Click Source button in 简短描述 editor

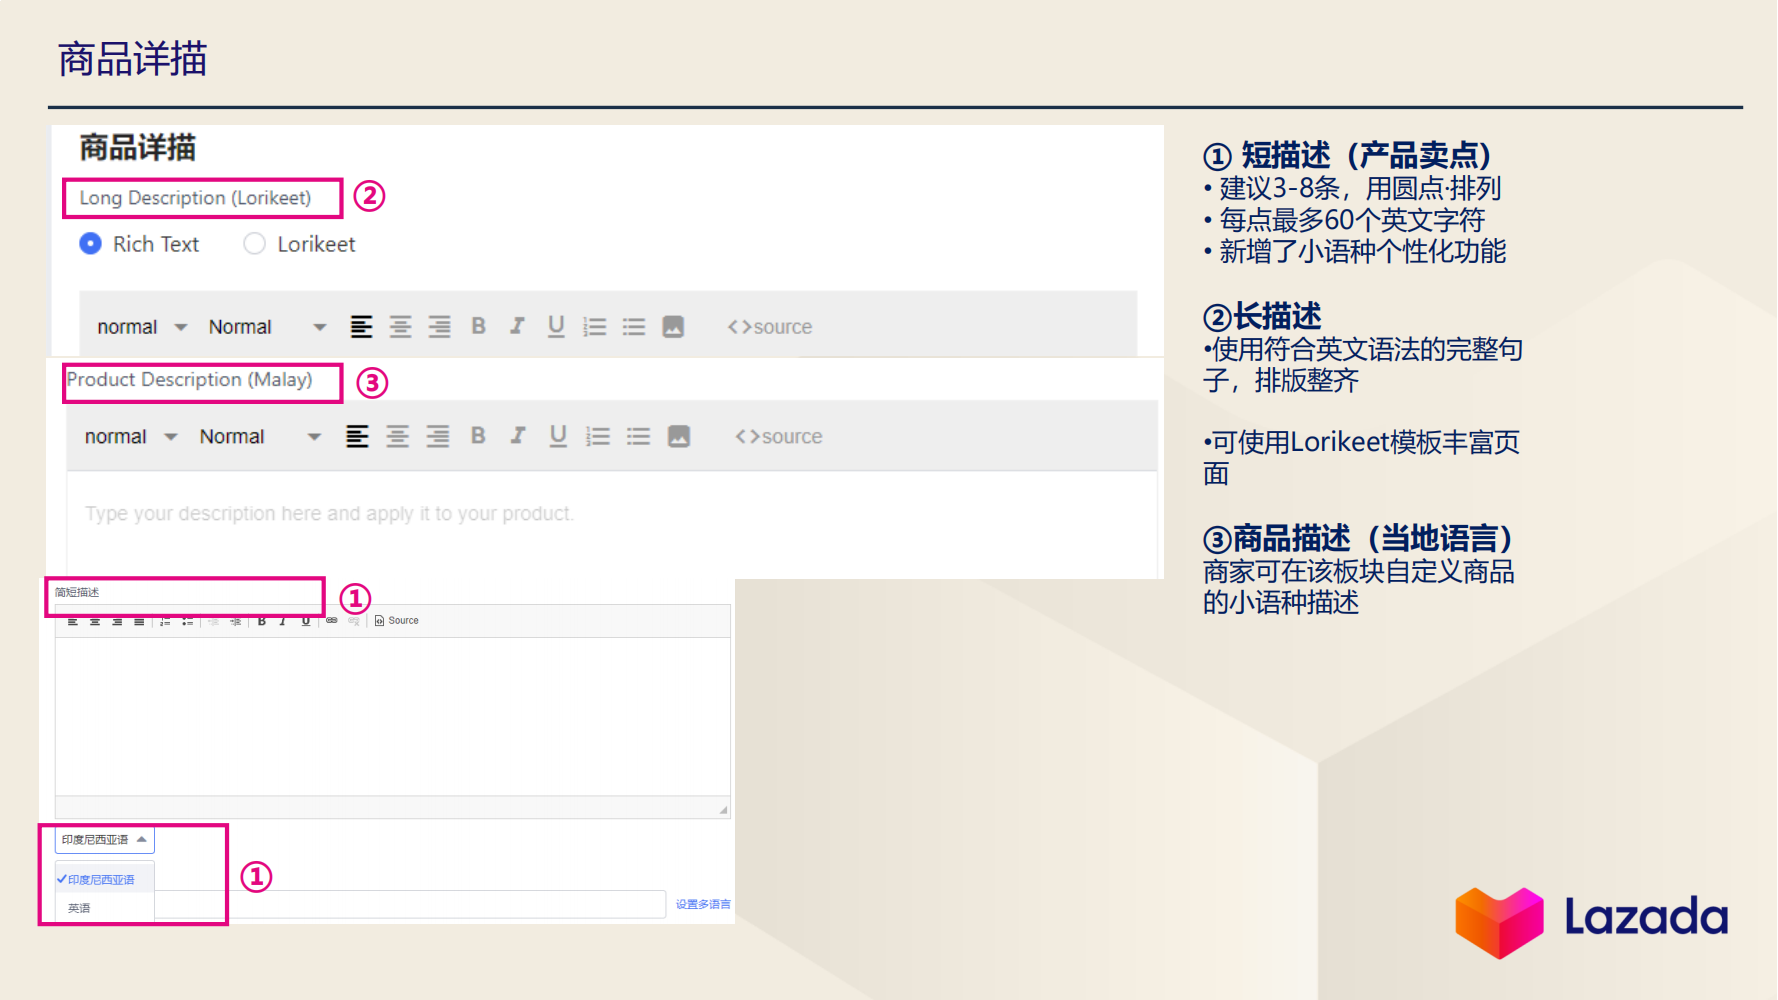point(397,621)
